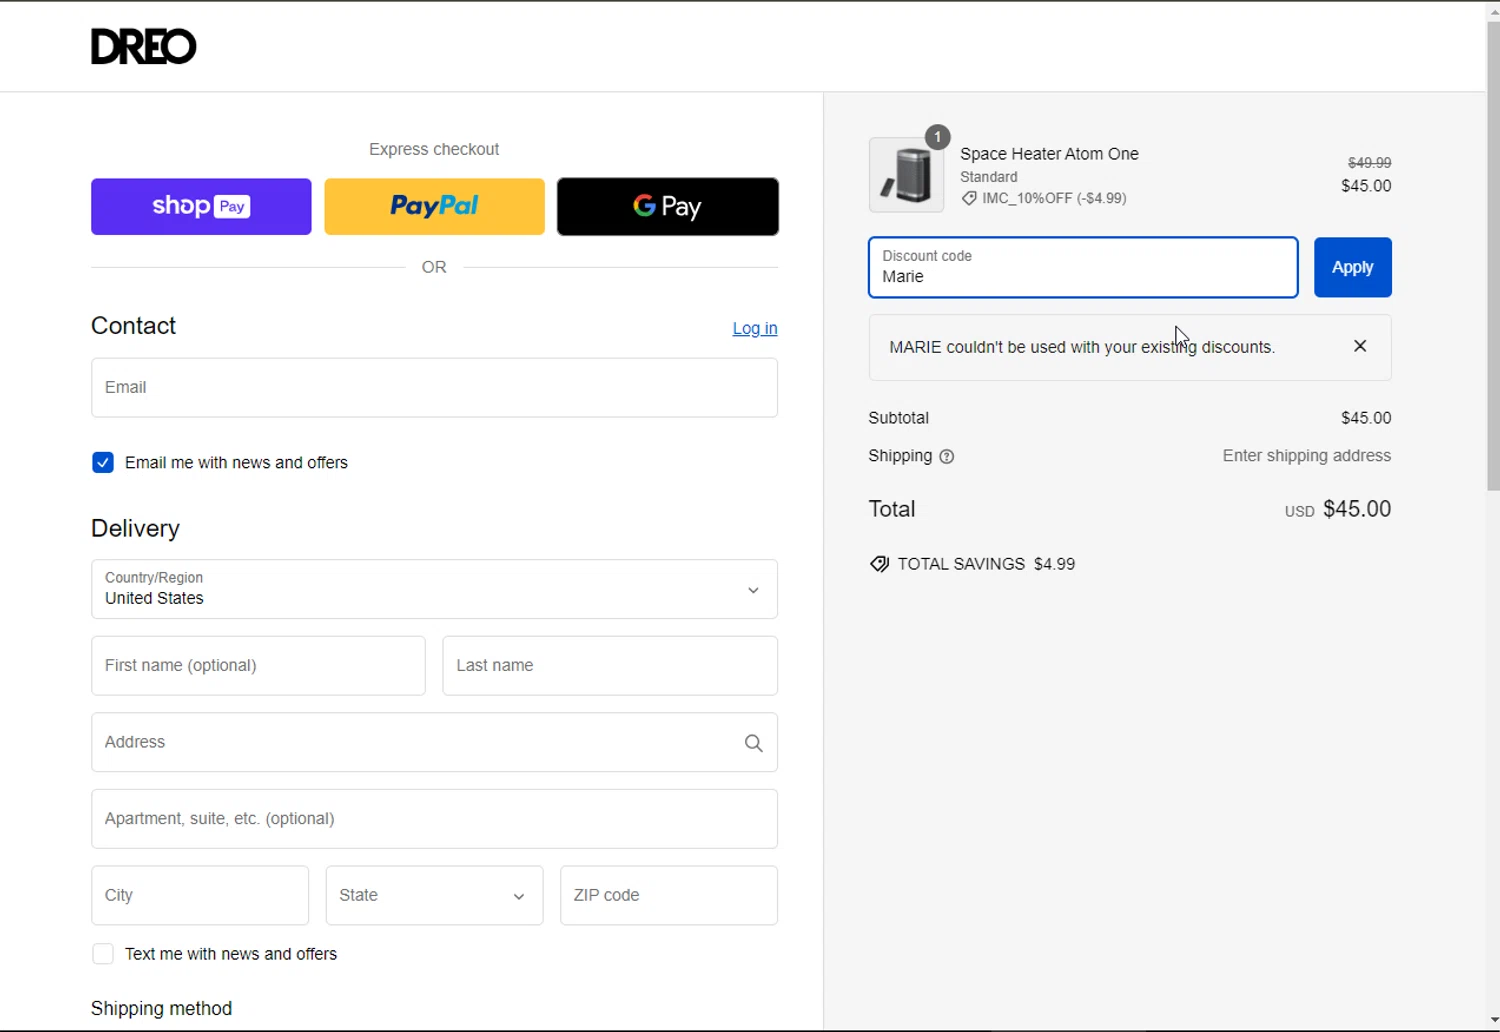Click into the Discount code field

(1083, 267)
